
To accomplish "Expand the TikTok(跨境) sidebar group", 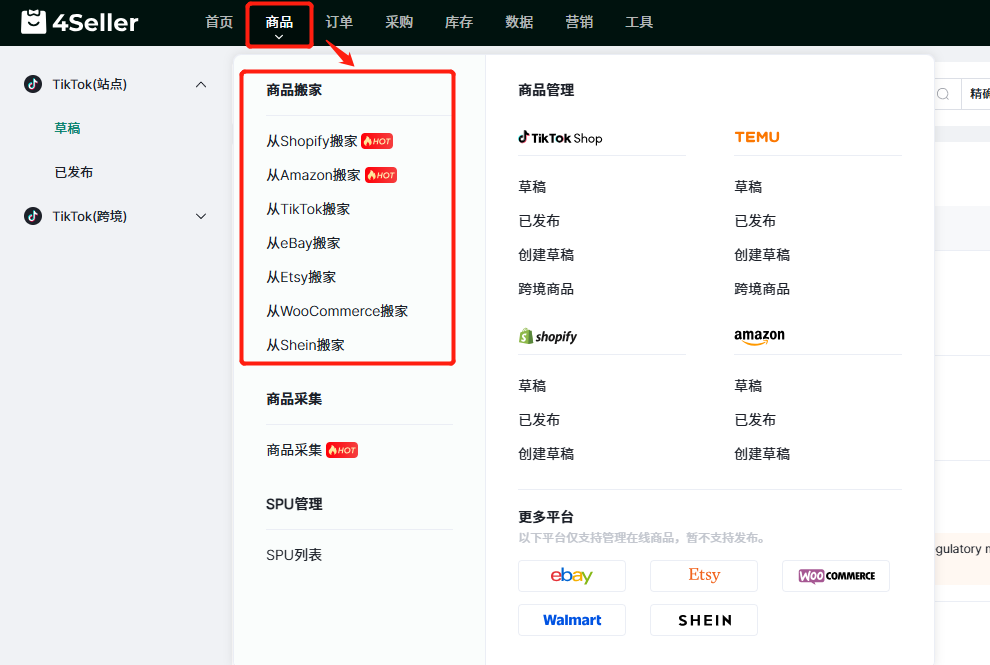I will point(201,217).
